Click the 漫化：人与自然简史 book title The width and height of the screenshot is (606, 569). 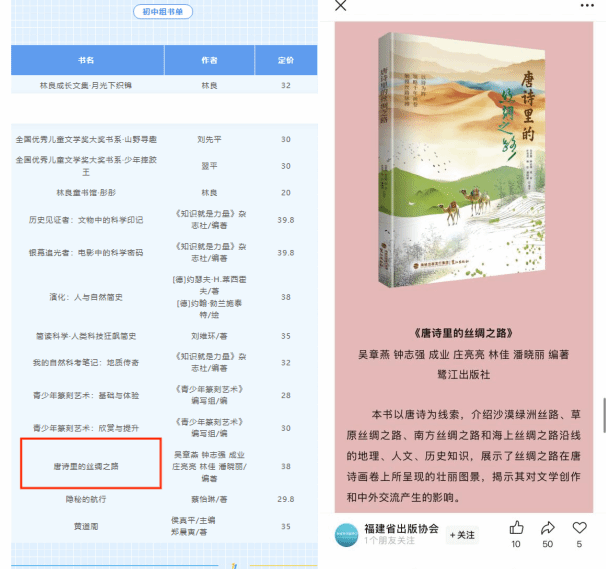(x=86, y=297)
